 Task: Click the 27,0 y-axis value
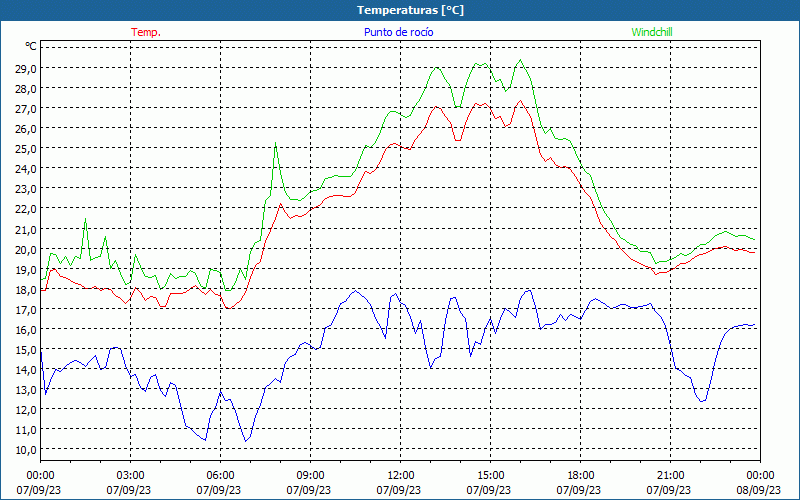point(26,108)
